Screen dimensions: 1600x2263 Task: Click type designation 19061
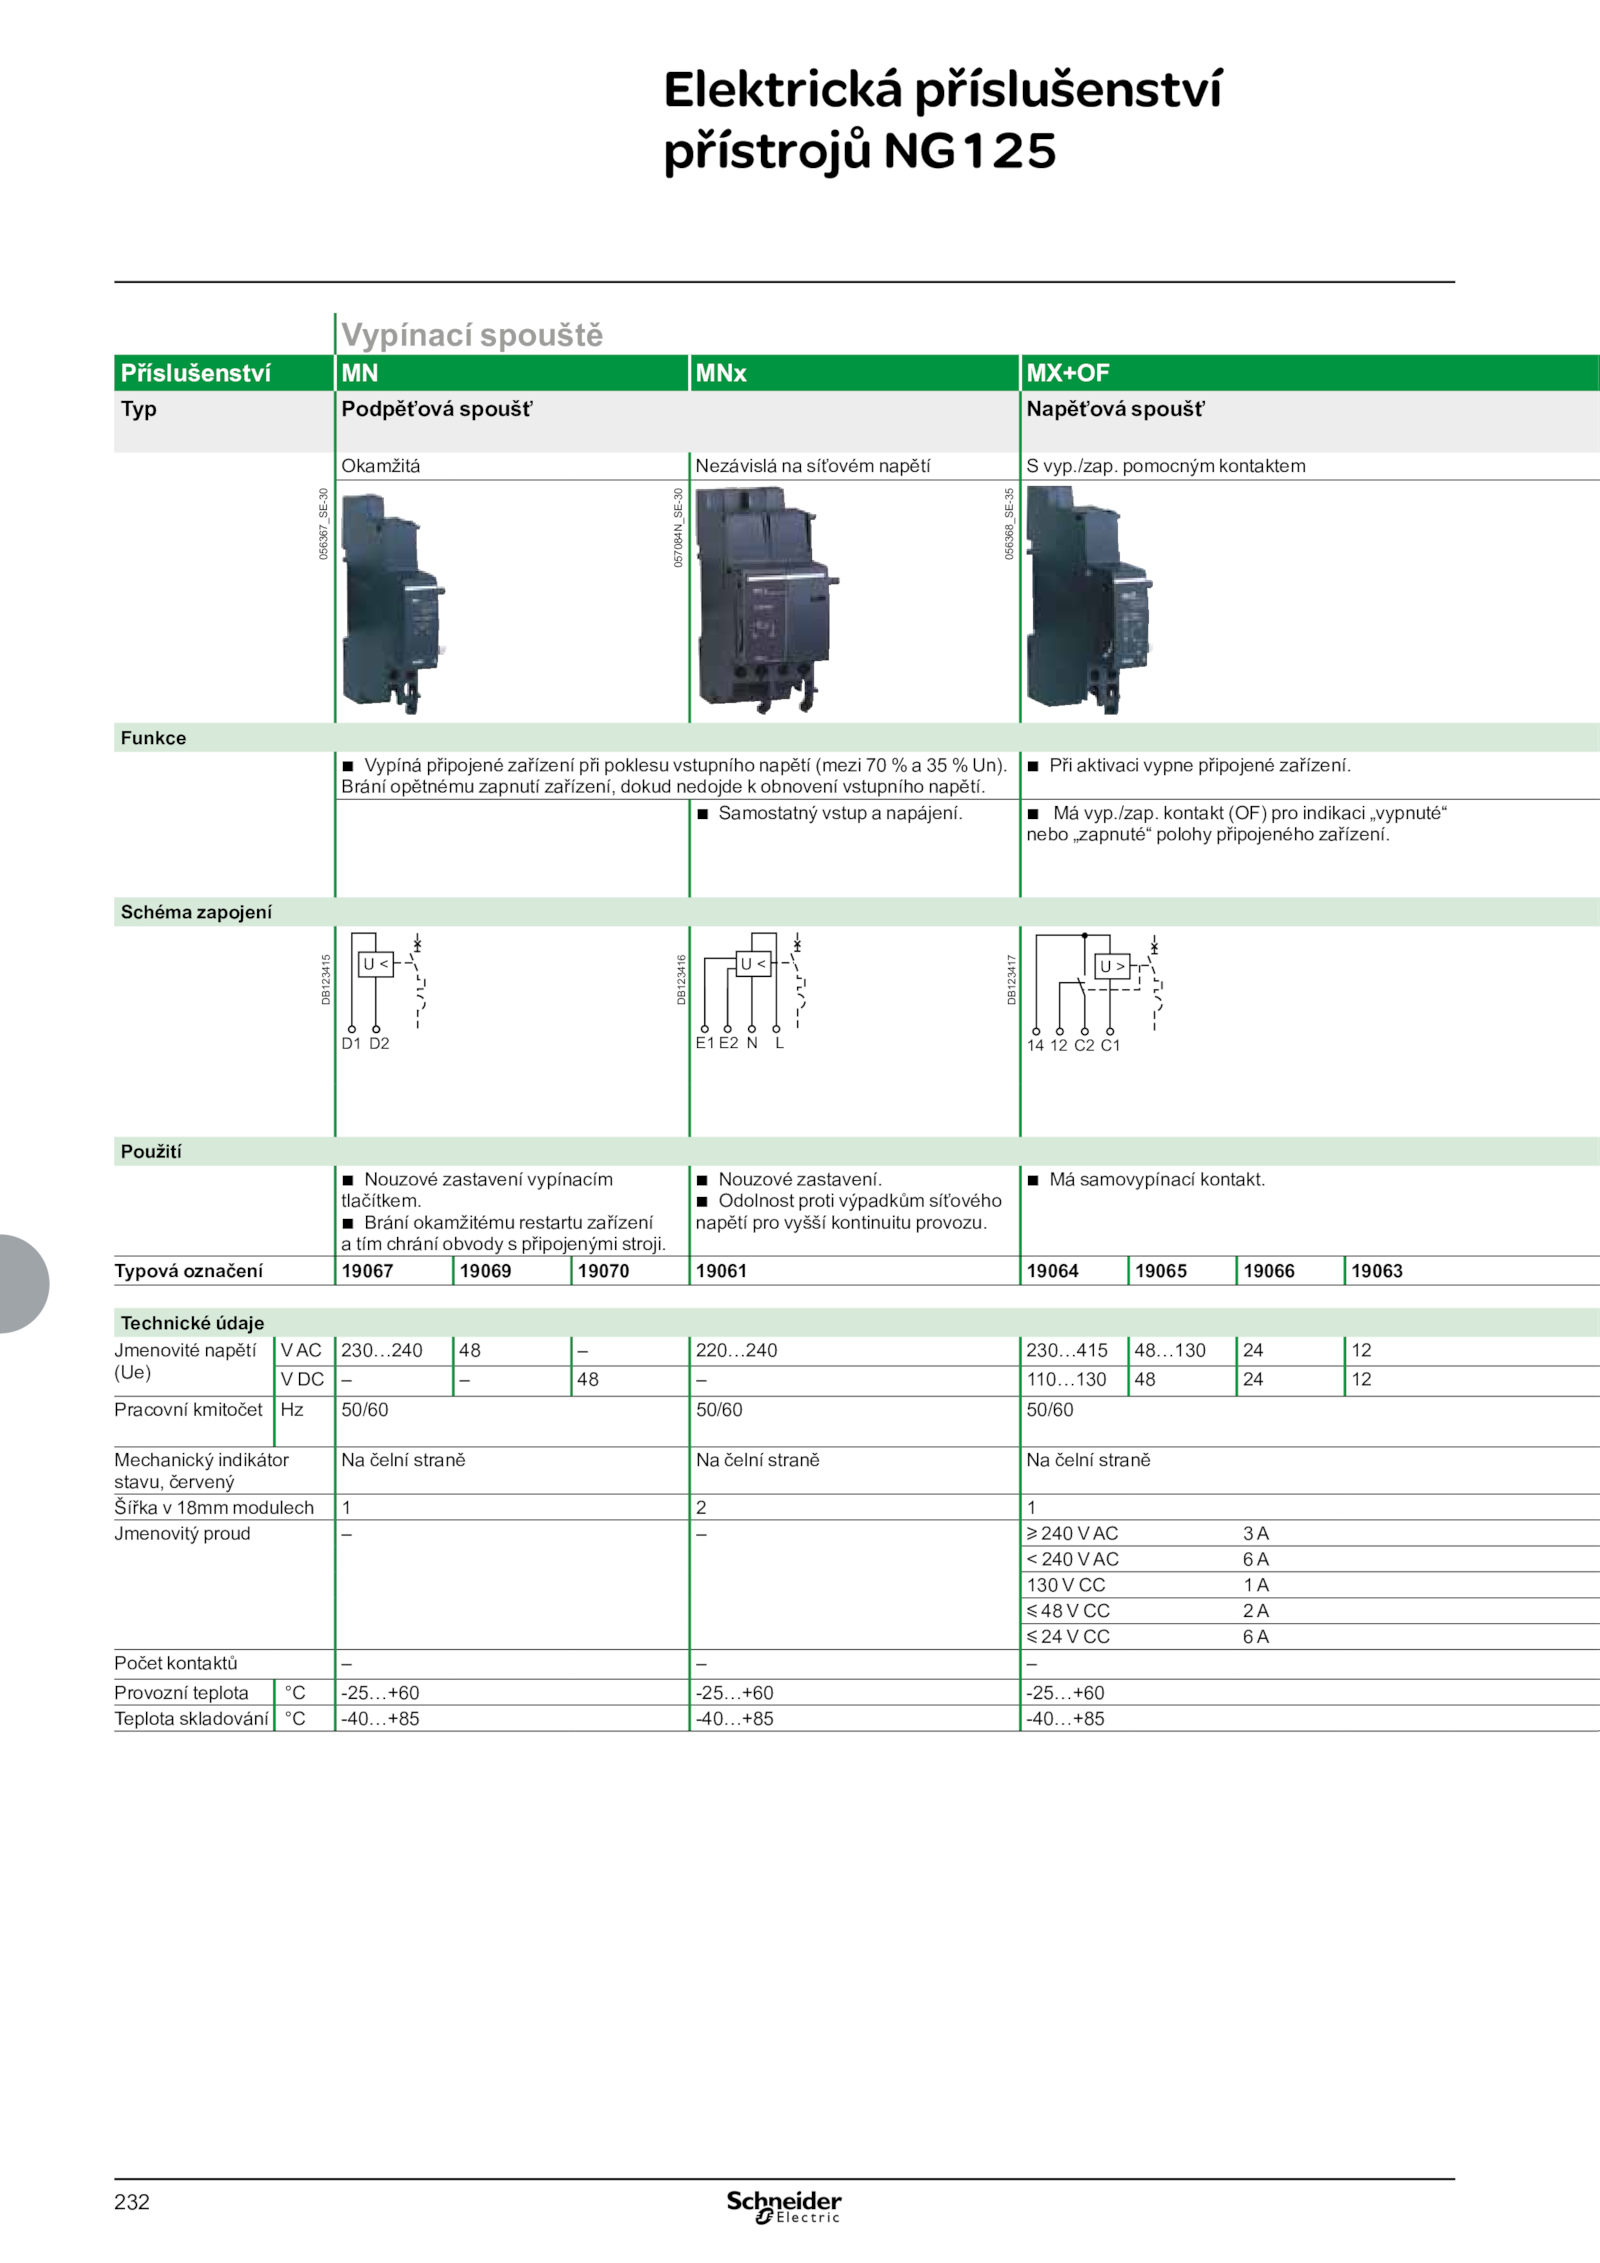click(721, 1271)
